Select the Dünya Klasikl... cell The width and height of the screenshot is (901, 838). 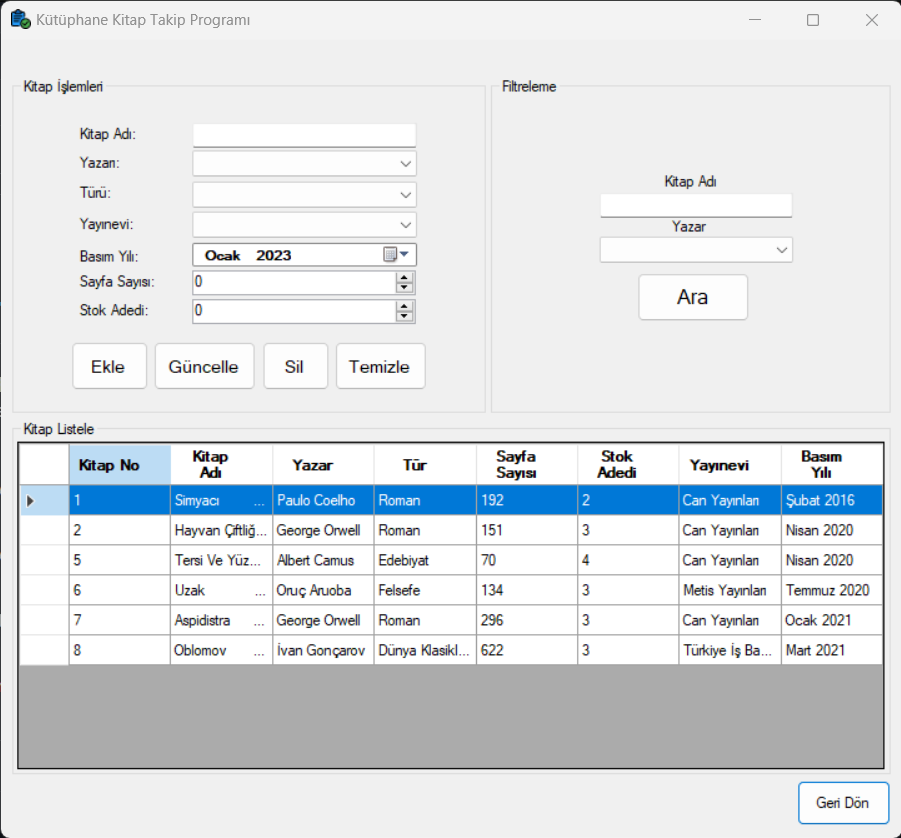tap(425, 650)
